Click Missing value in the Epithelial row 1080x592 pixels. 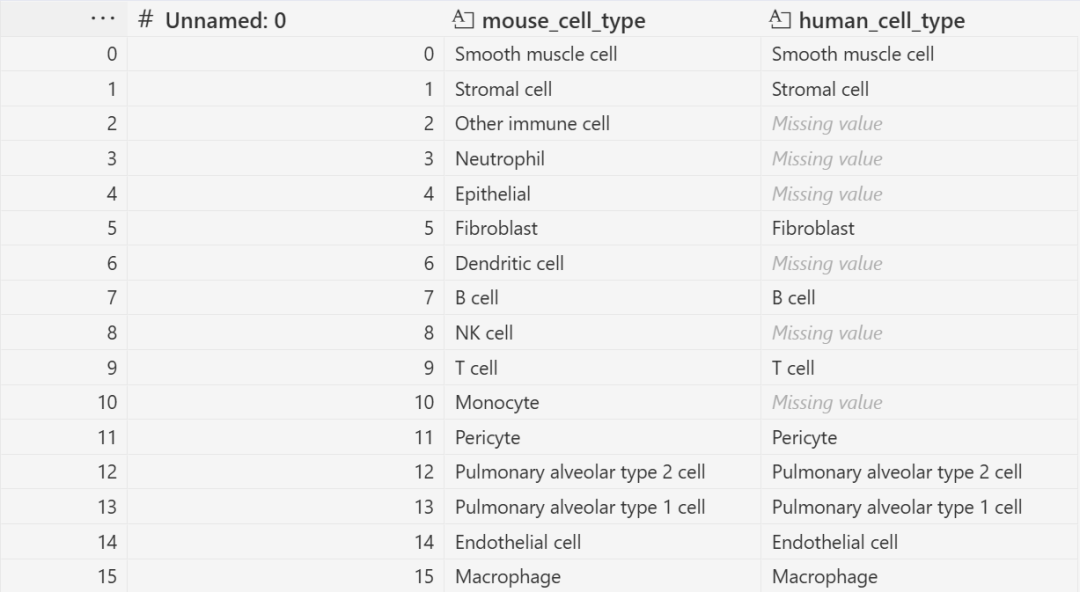(827, 194)
